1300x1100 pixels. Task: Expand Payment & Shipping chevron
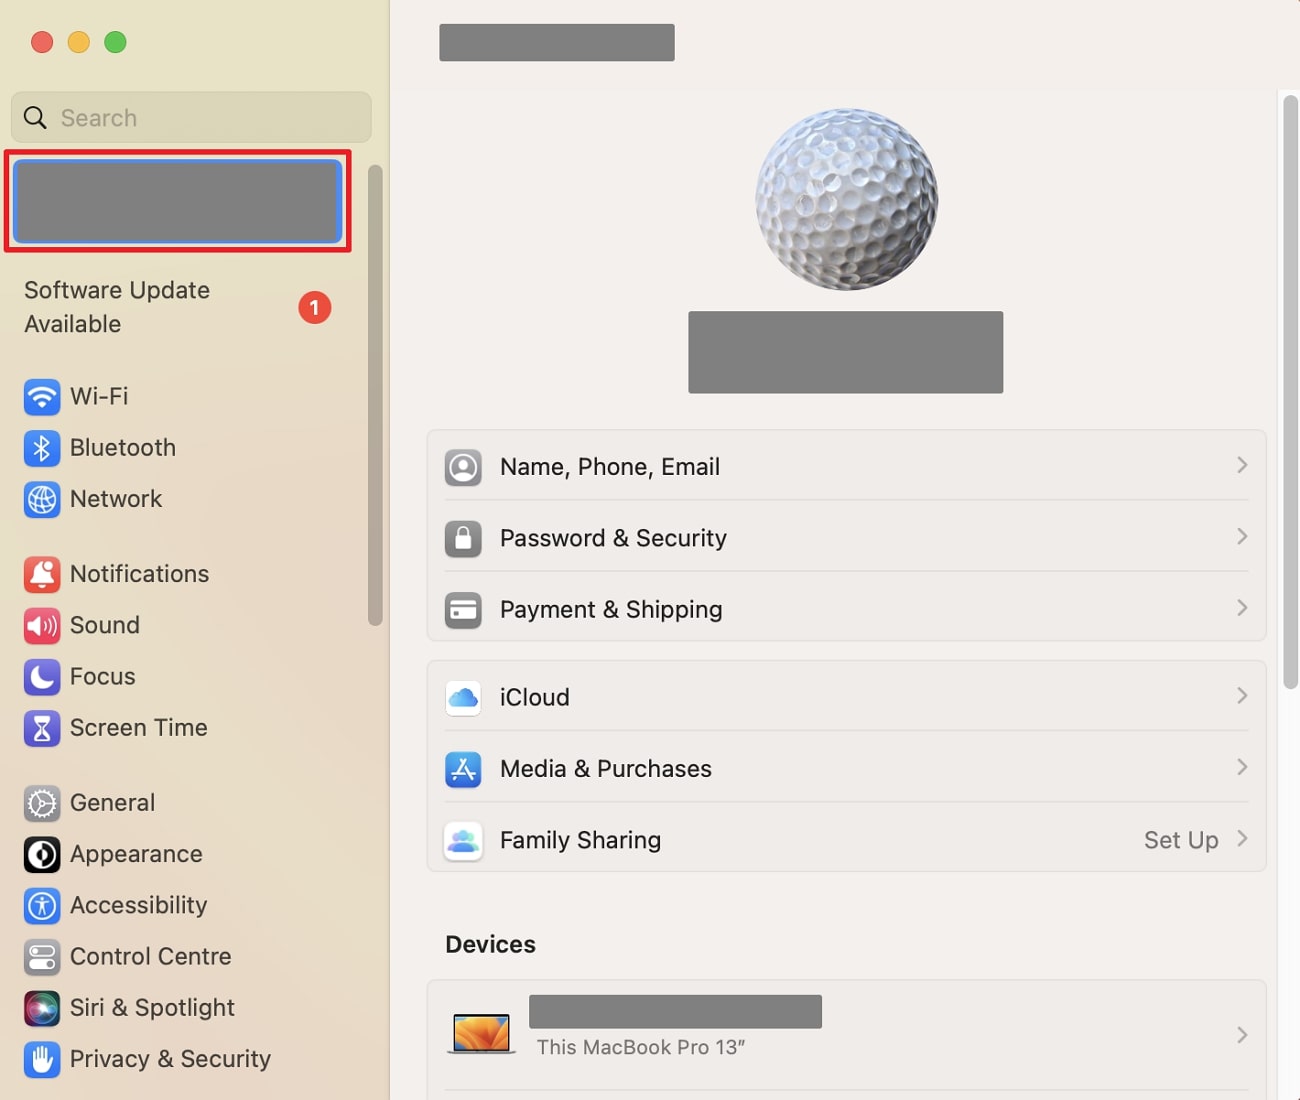click(x=1241, y=608)
